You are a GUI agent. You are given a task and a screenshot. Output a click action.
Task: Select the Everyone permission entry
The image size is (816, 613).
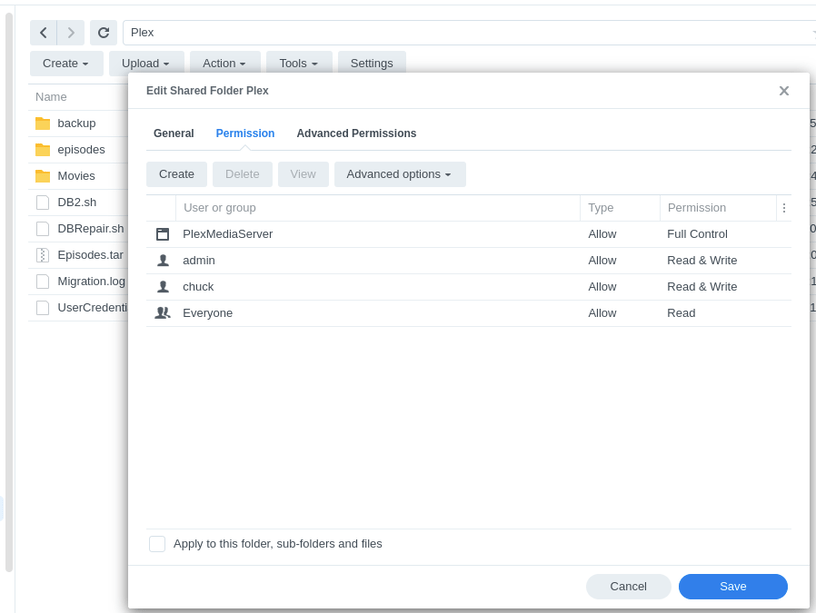click(x=468, y=313)
